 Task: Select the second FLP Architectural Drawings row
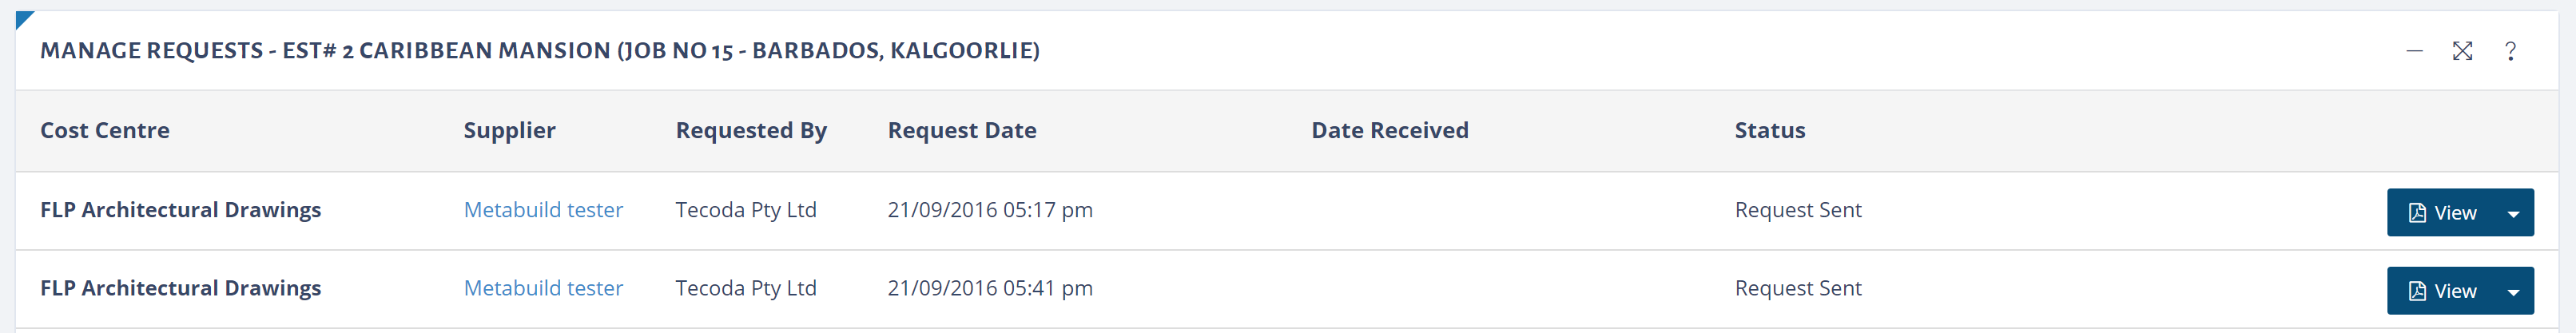[180, 288]
